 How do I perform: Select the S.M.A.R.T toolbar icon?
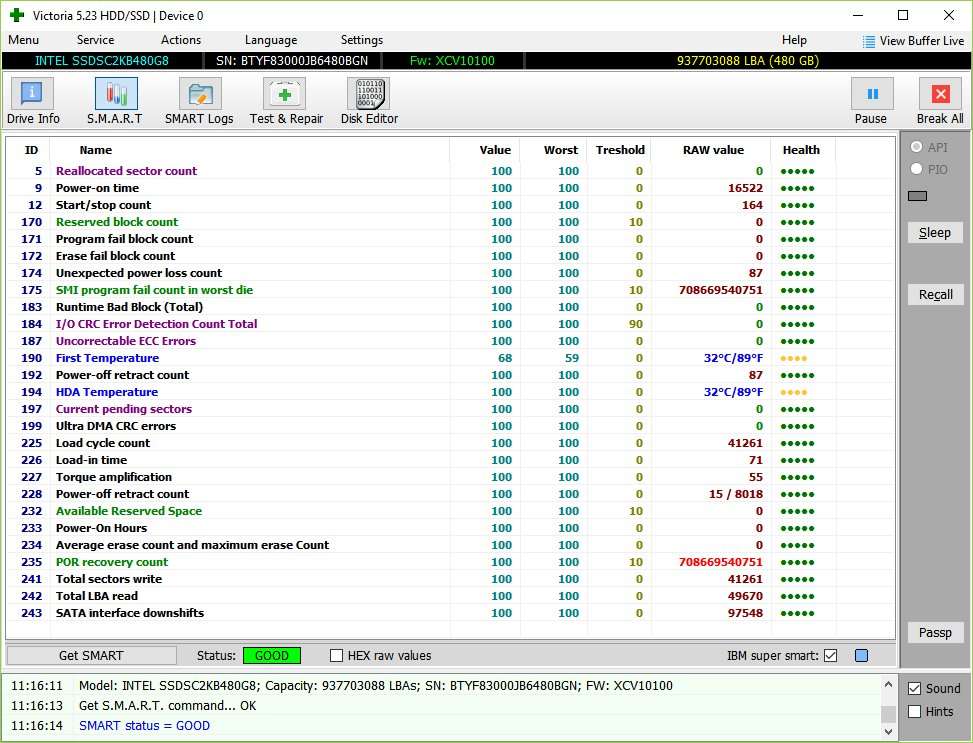pos(115,102)
